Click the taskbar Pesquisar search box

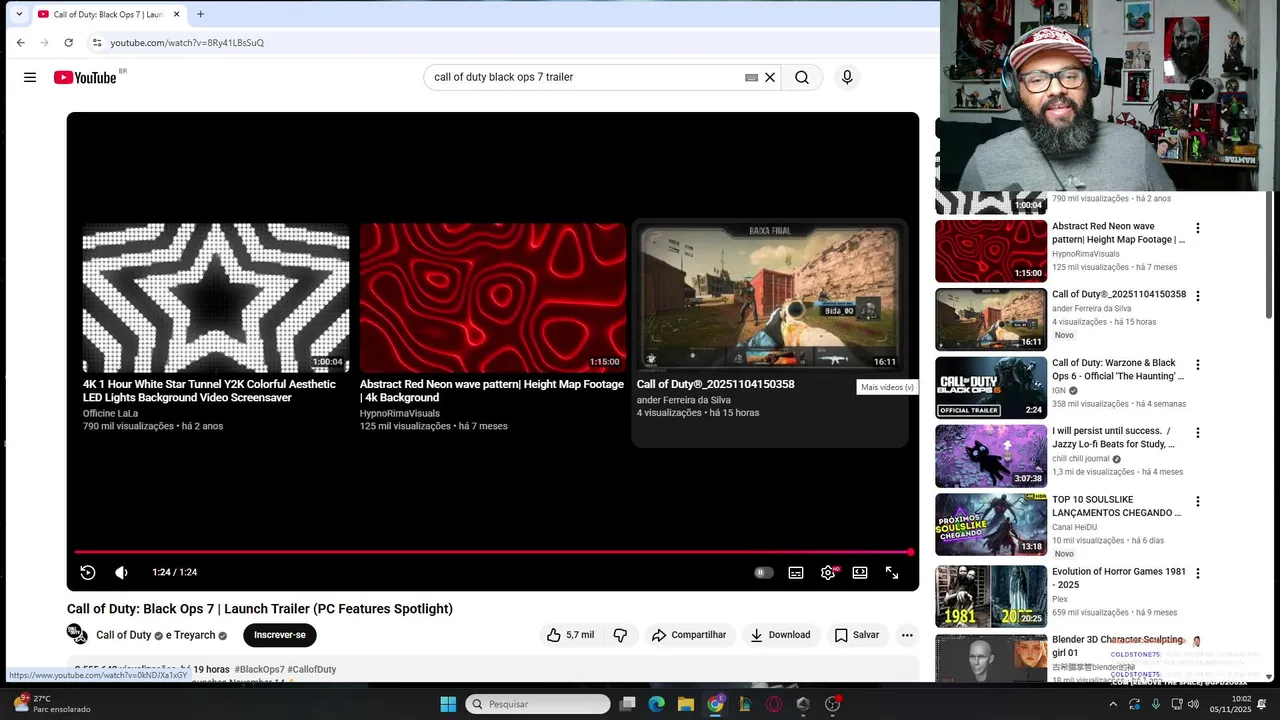click(539, 704)
